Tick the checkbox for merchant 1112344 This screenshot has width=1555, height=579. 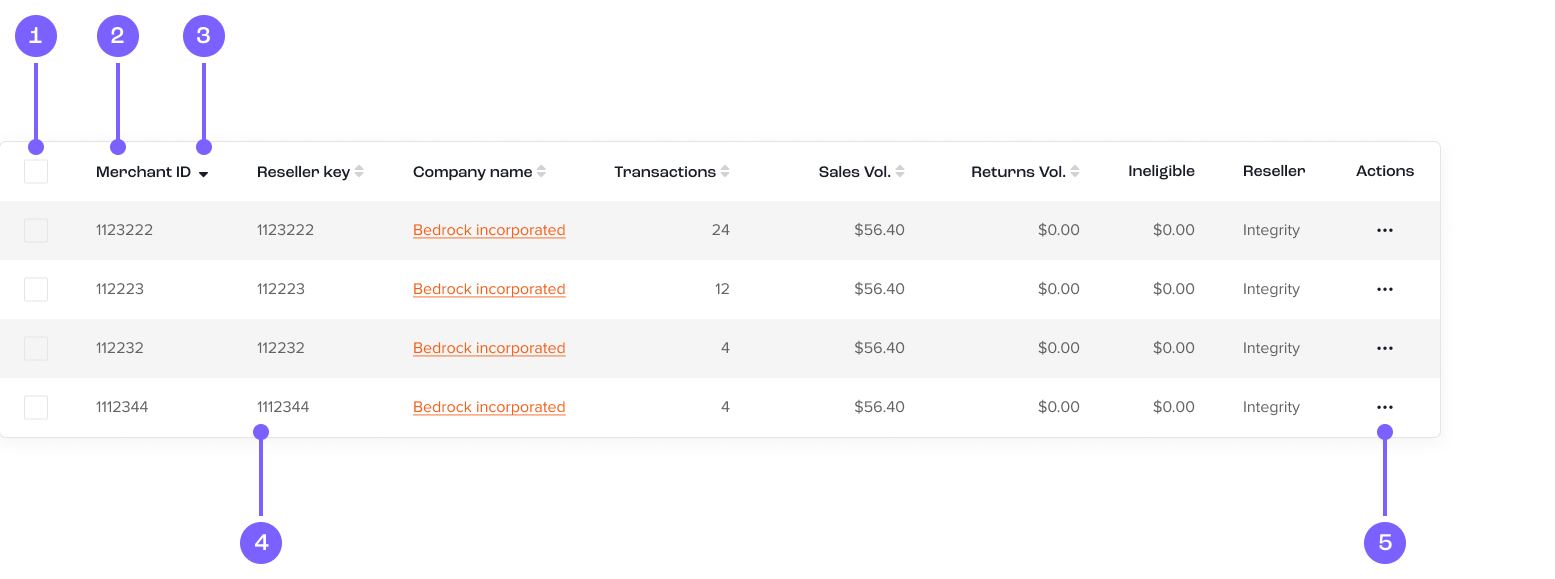tap(36, 407)
